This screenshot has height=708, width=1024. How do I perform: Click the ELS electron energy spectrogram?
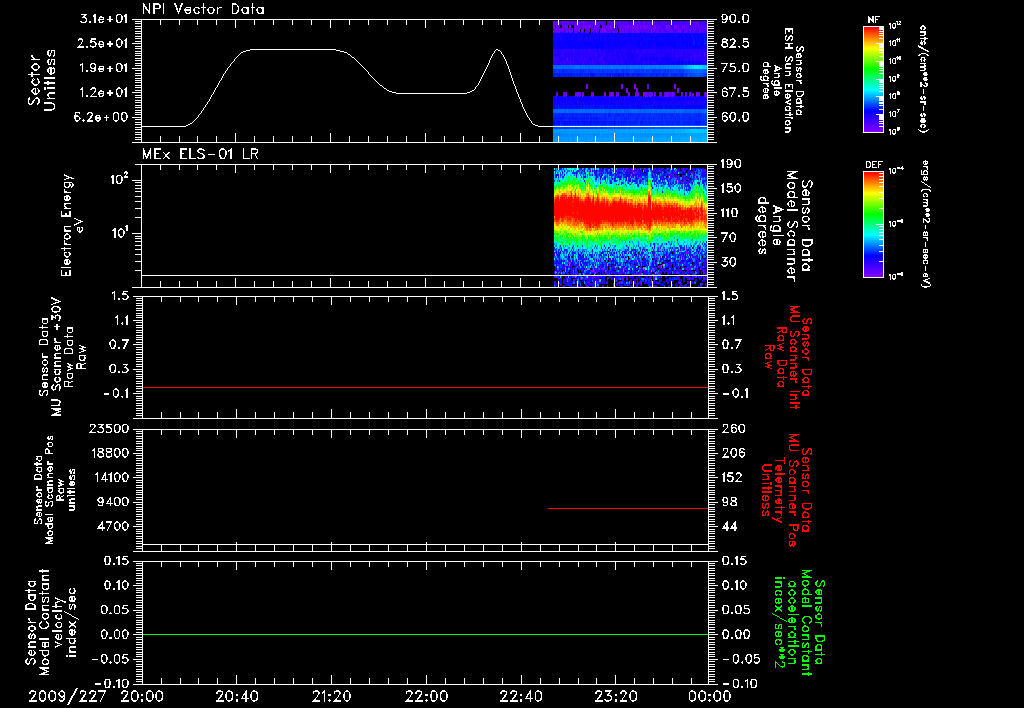point(631,227)
